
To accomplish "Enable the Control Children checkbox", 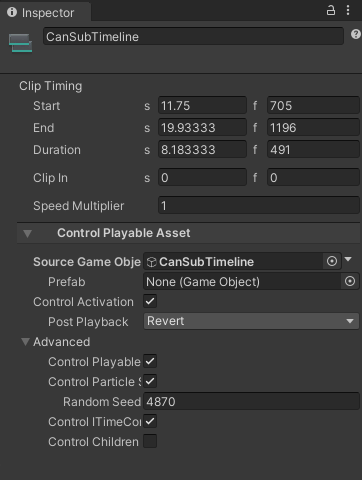I will click(150, 441).
